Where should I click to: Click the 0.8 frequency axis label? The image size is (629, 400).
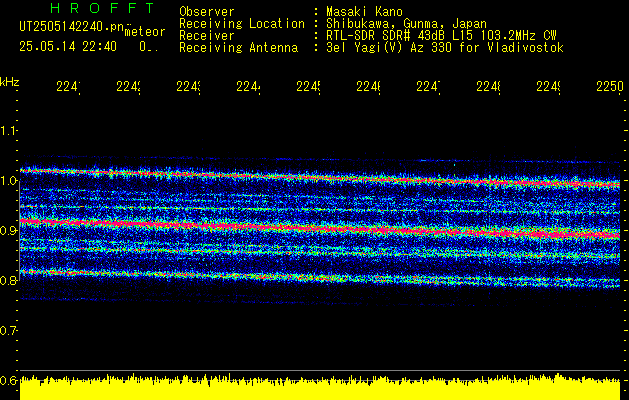click(x=9, y=280)
